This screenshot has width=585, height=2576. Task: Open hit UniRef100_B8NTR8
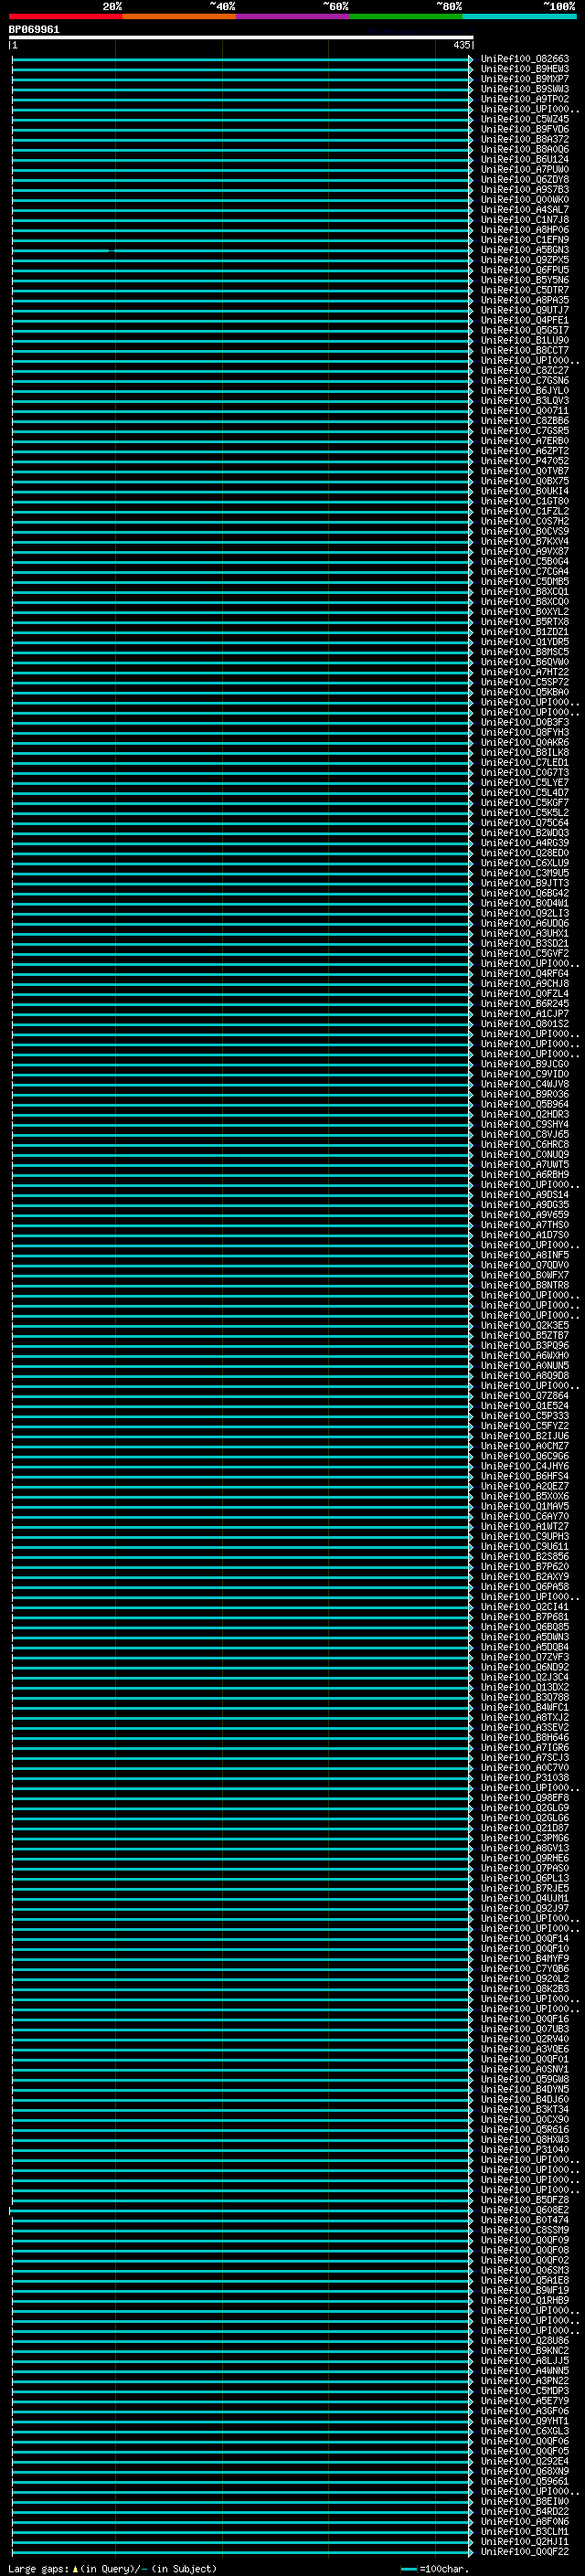524,1285
